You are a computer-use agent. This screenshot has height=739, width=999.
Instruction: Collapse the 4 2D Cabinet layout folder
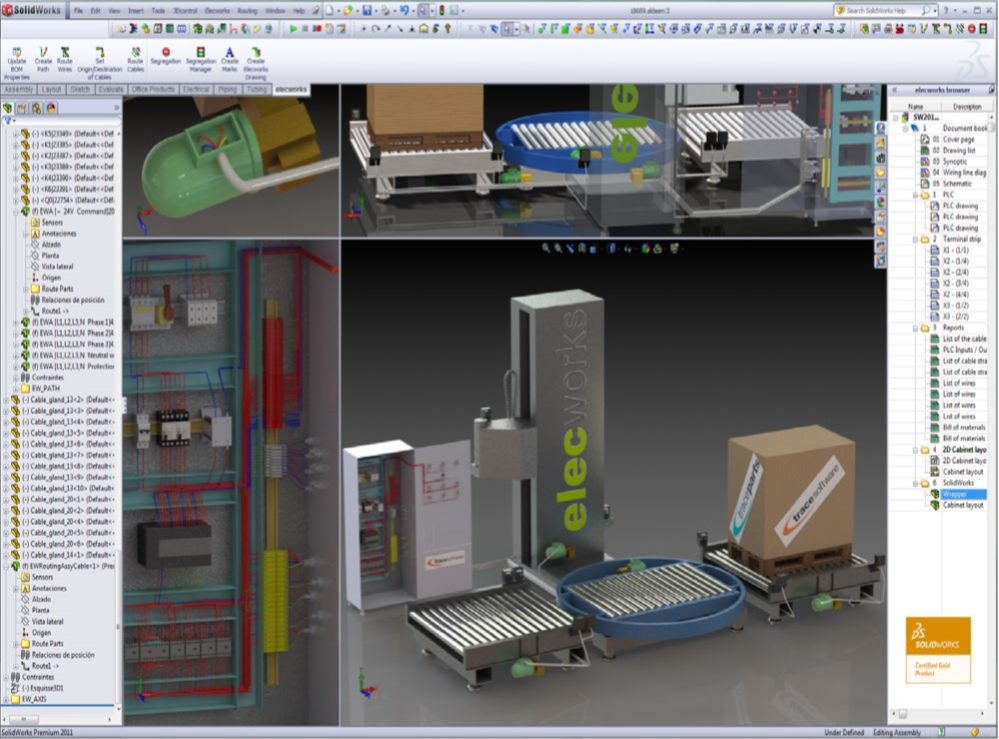[x=916, y=450]
